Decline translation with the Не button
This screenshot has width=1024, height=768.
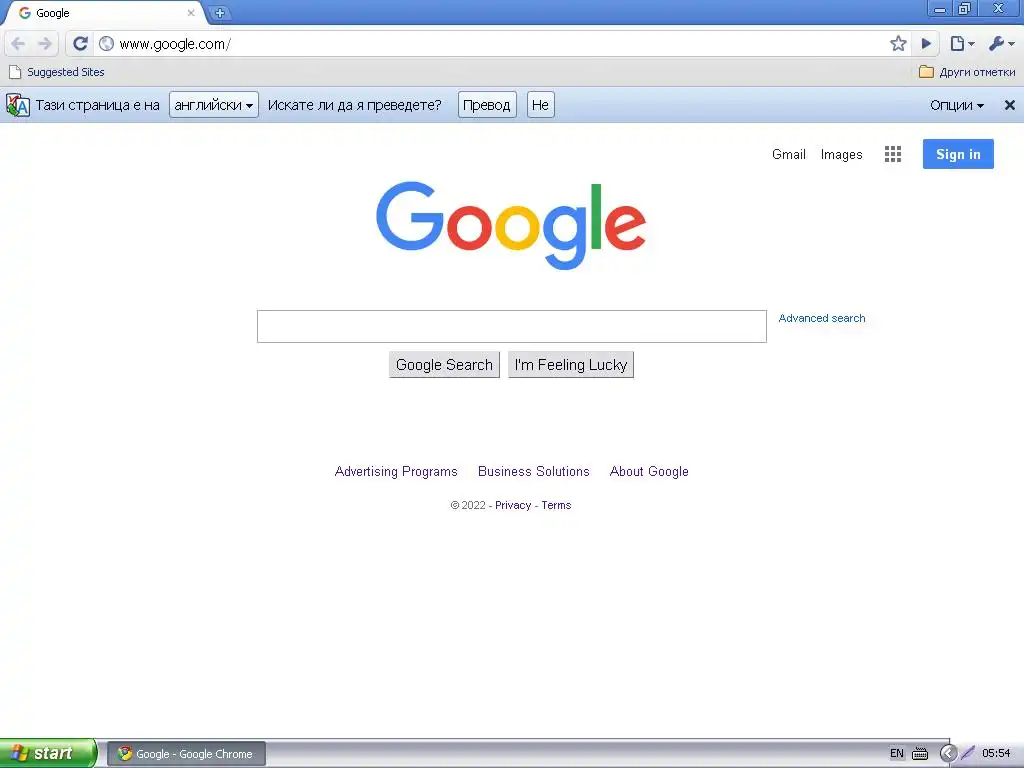click(540, 104)
